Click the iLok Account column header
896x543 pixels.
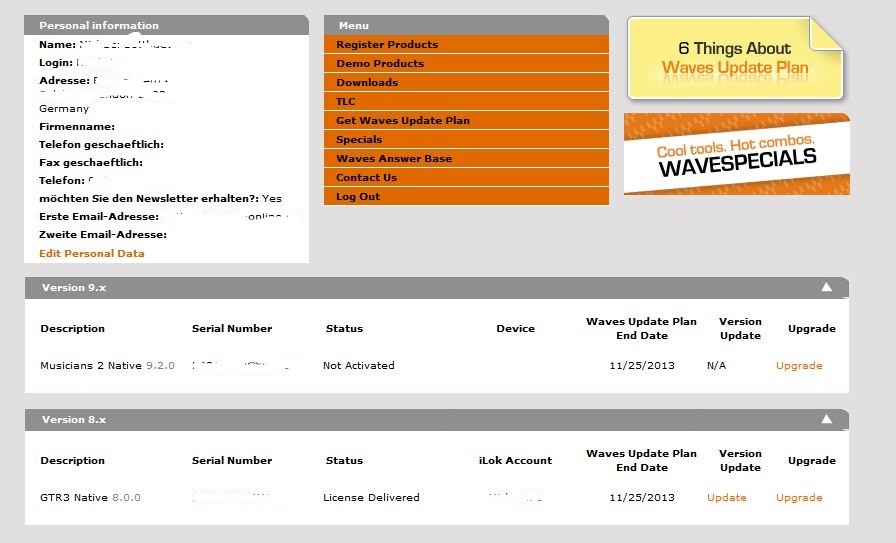tap(515, 461)
